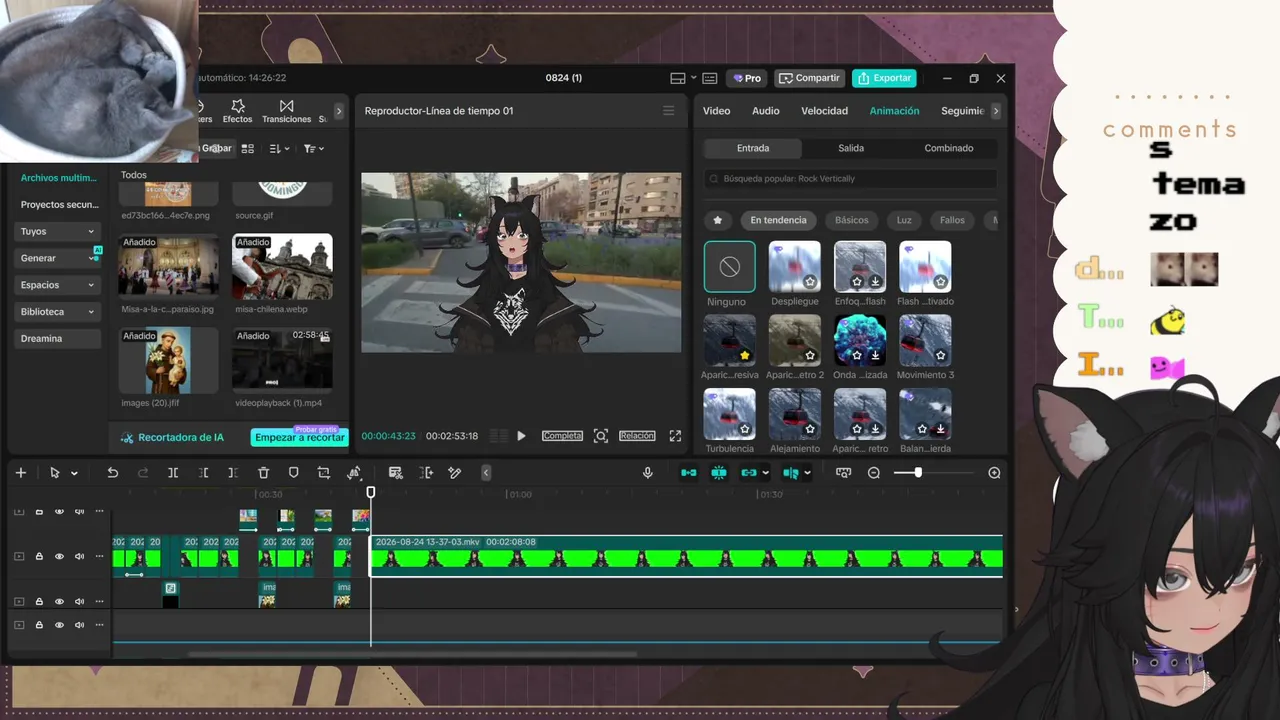This screenshot has width=1280, height=720.
Task: Select the Salida animation tab
Action: click(851, 148)
